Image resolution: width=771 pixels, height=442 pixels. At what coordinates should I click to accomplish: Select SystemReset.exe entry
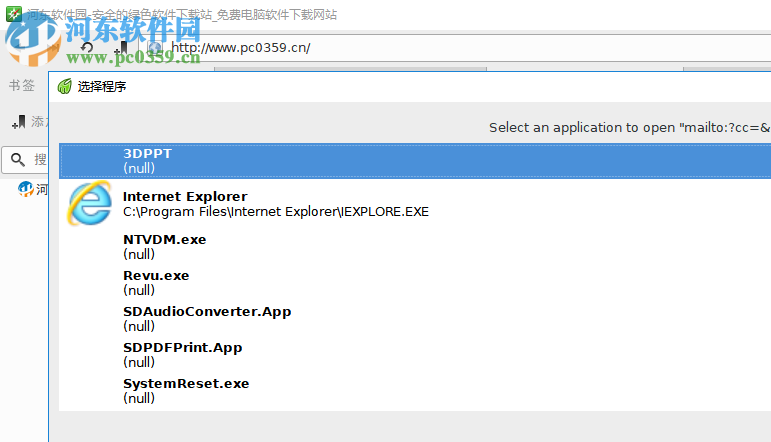tap(415, 390)
